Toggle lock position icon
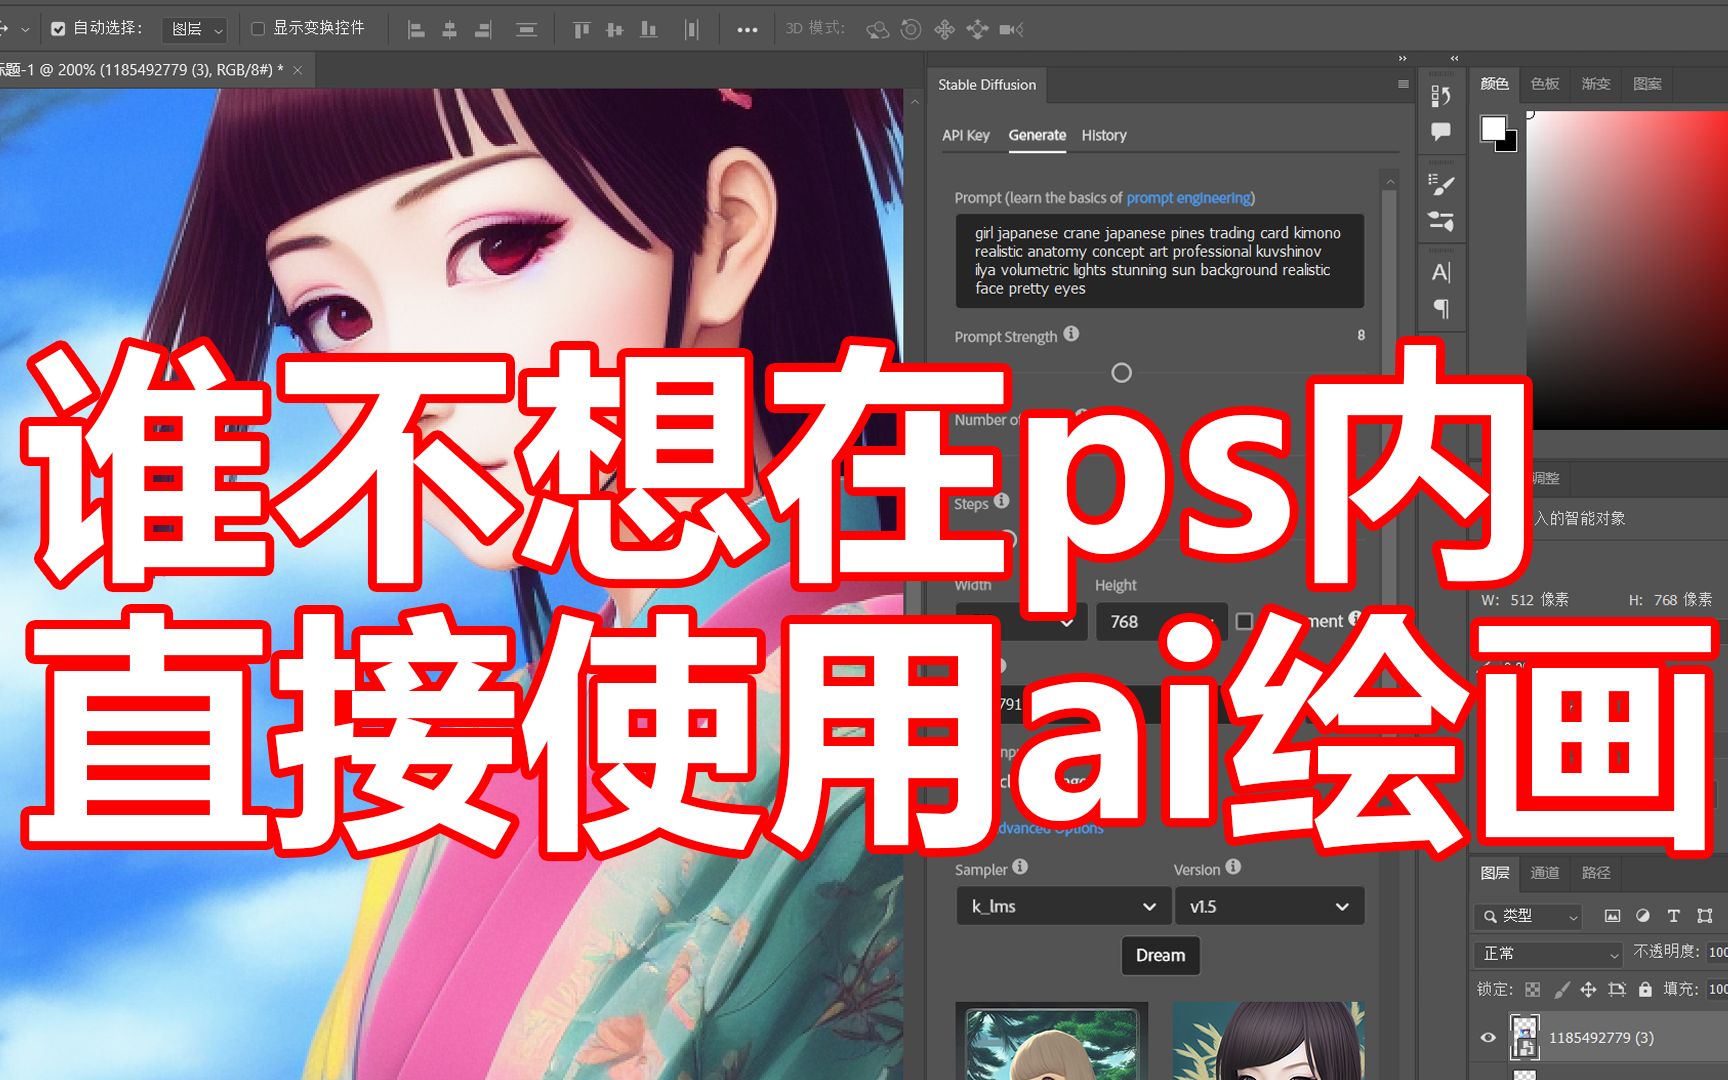The height and width of the screenshot is (1080, 1728). pos(1588,990)
